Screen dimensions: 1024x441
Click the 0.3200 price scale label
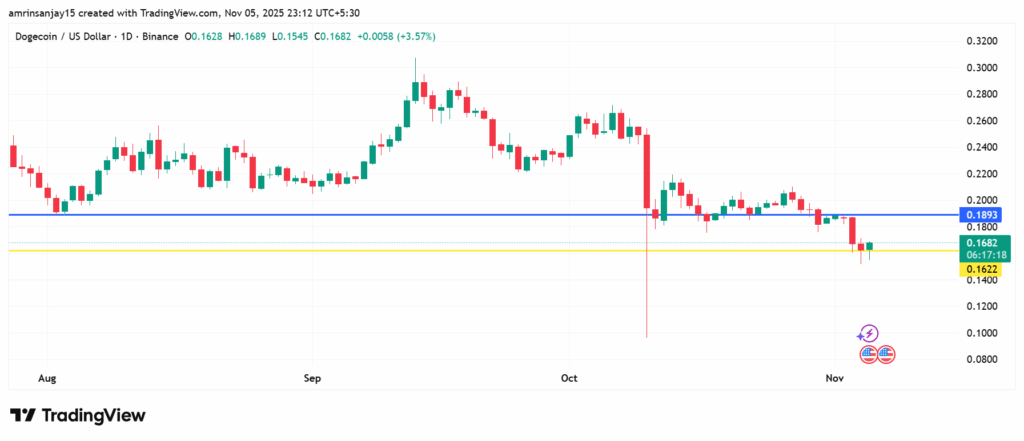tap(982, 42)
